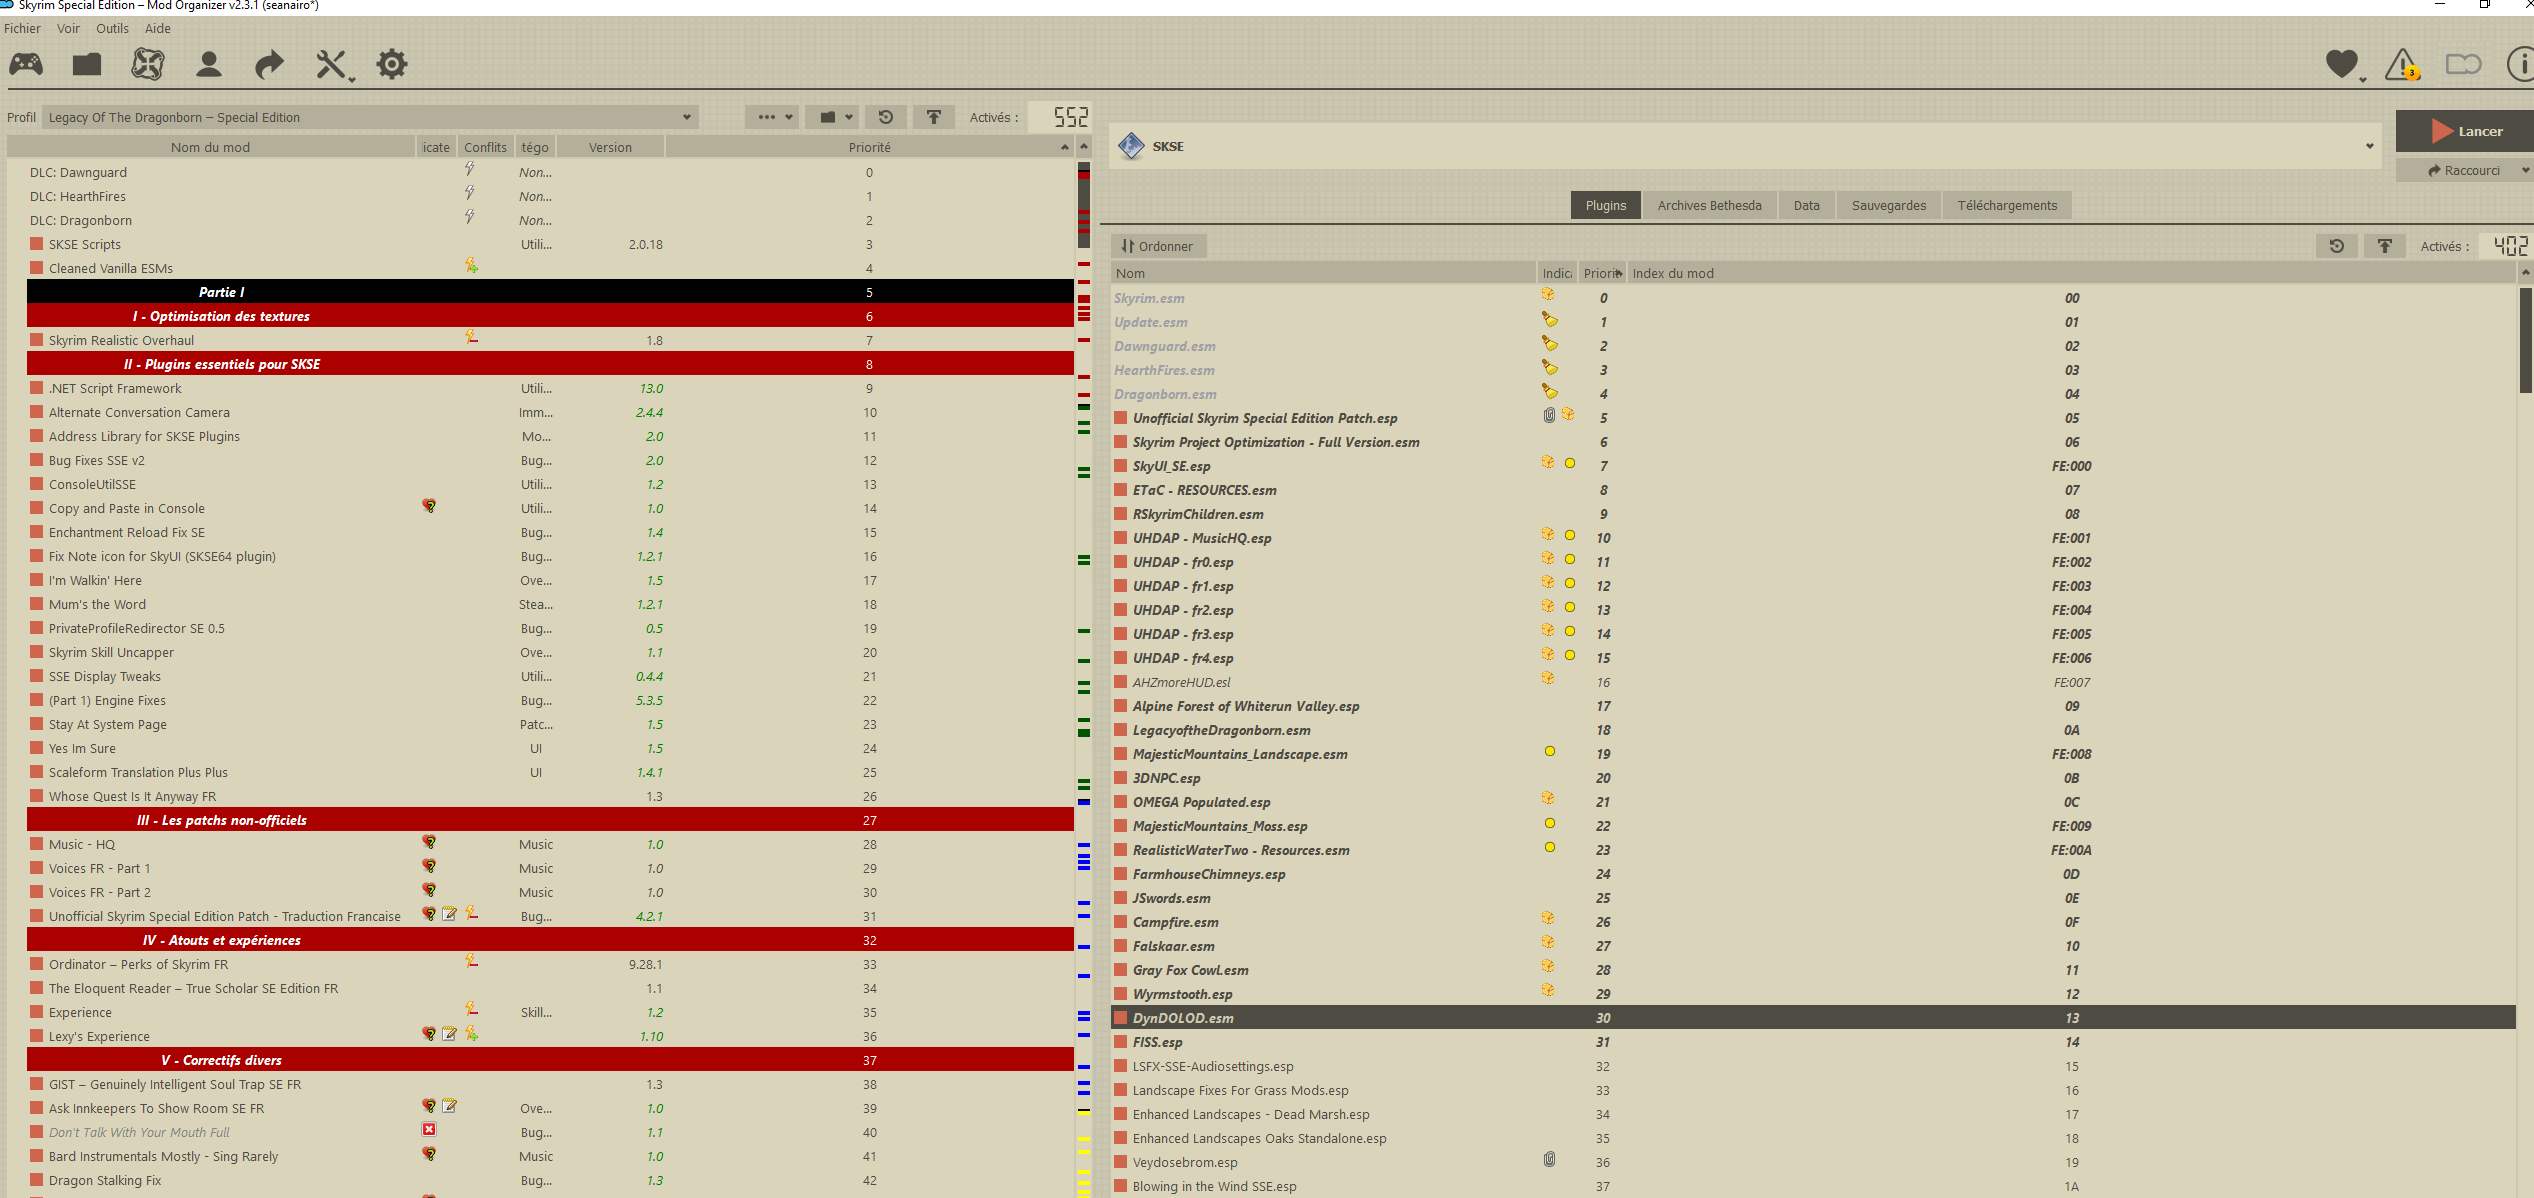Click the plugin list restore backup icon

click(x=2337, y=246)
